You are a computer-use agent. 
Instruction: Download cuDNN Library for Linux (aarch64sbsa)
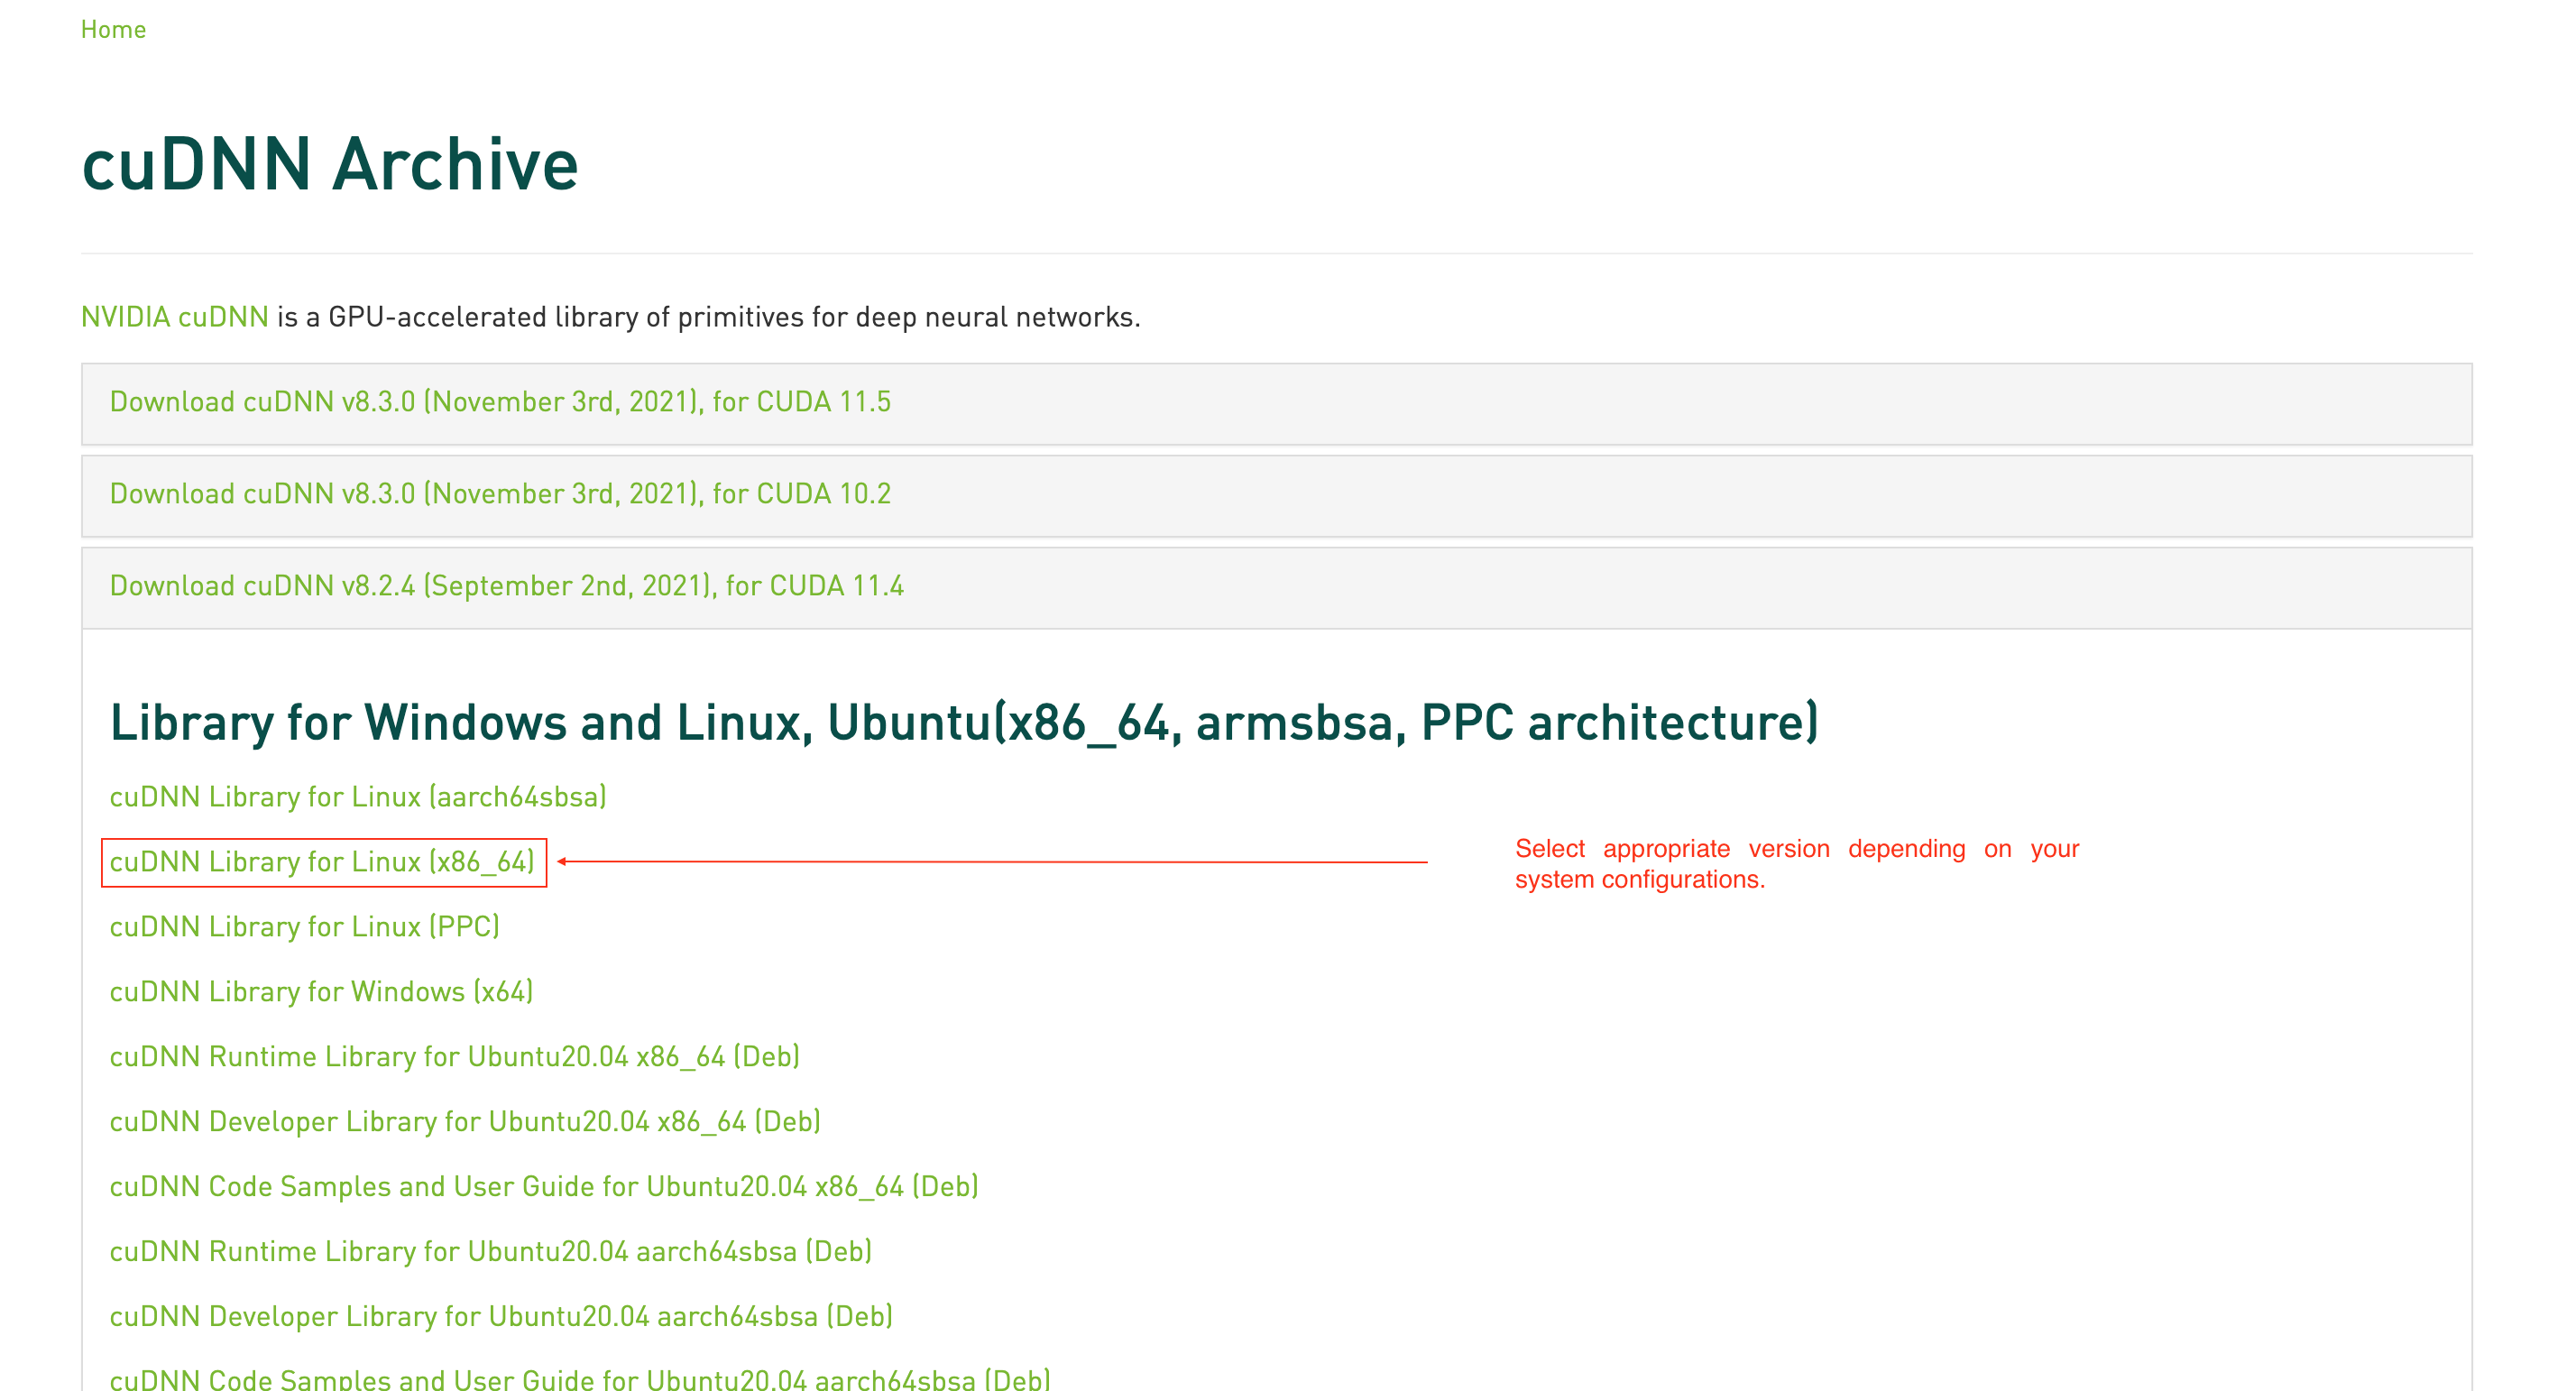[357, 797]
